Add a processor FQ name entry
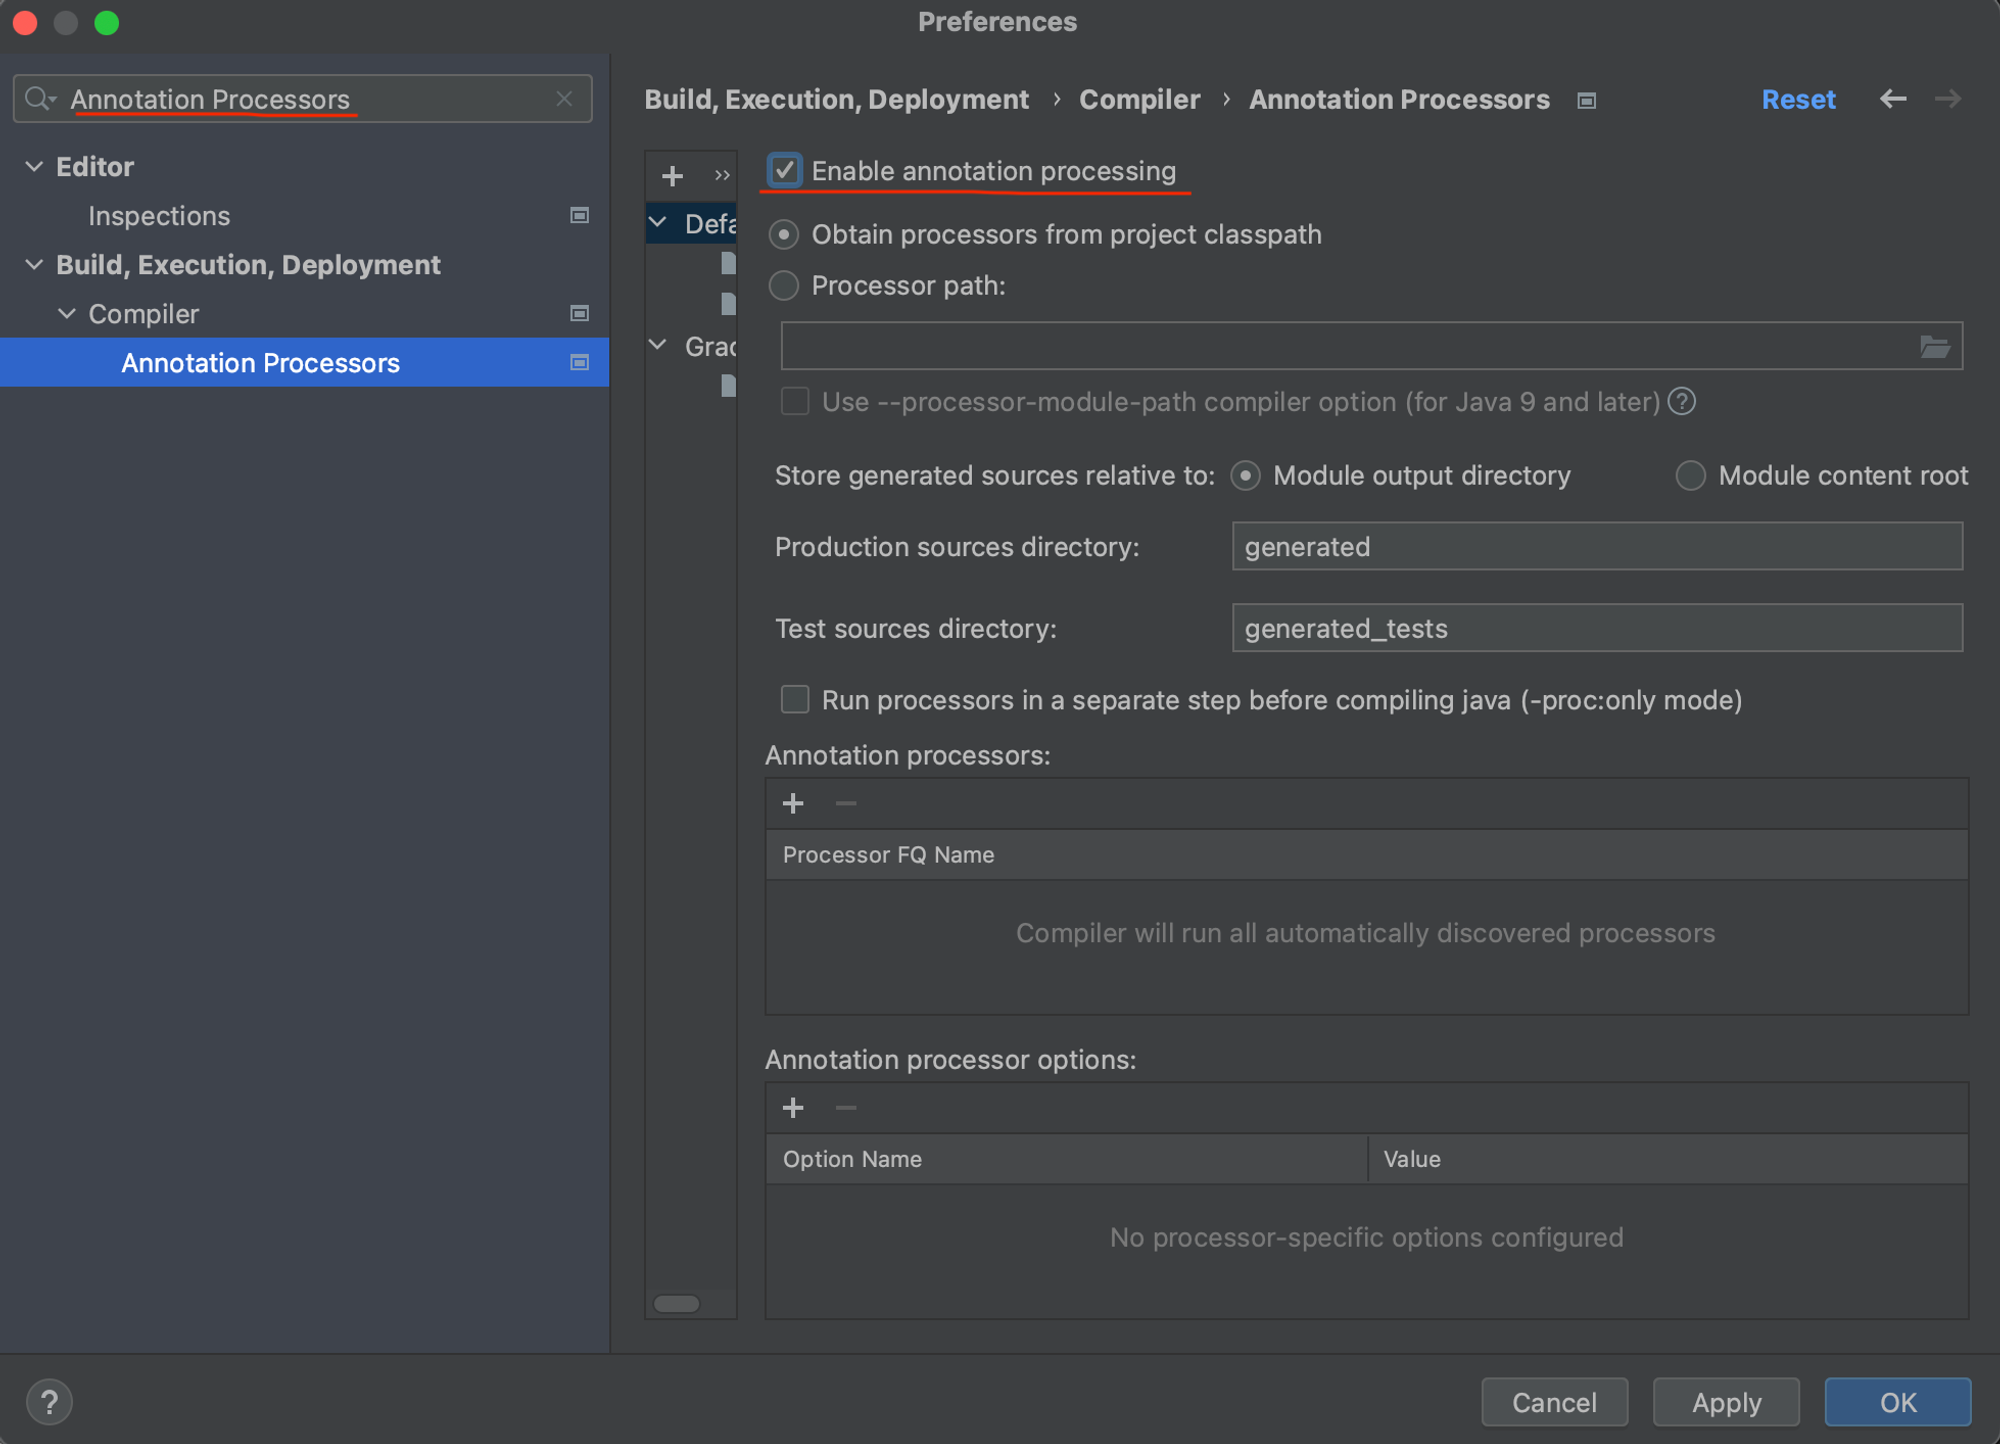The height and width of the screenshot is (1444, 2000). [793, 803]
